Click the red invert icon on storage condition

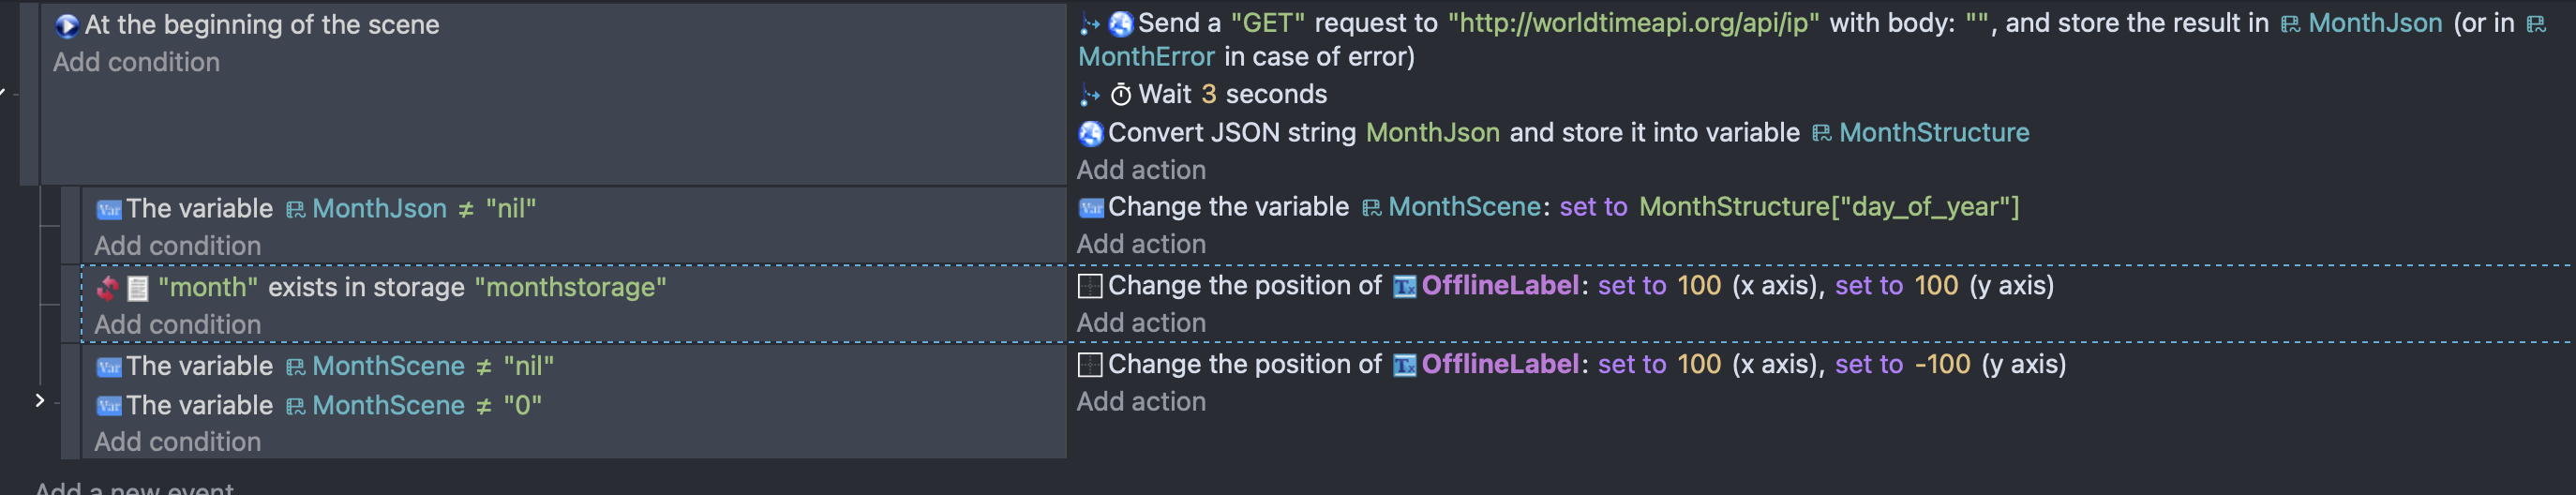(x=107, y=288)
